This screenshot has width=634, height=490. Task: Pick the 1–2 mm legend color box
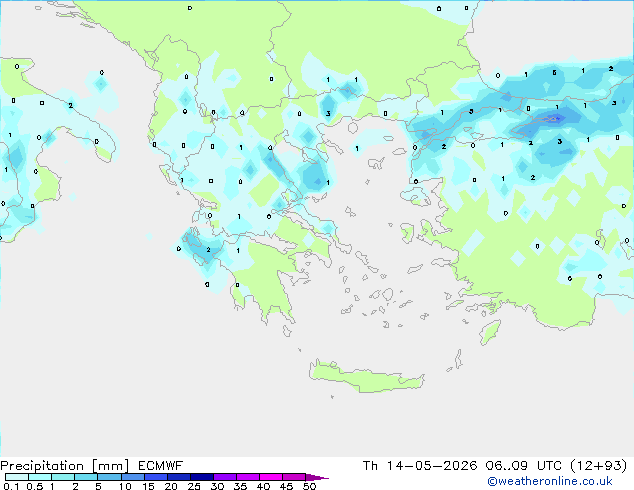pyautogui.click(x=63, y=477)
